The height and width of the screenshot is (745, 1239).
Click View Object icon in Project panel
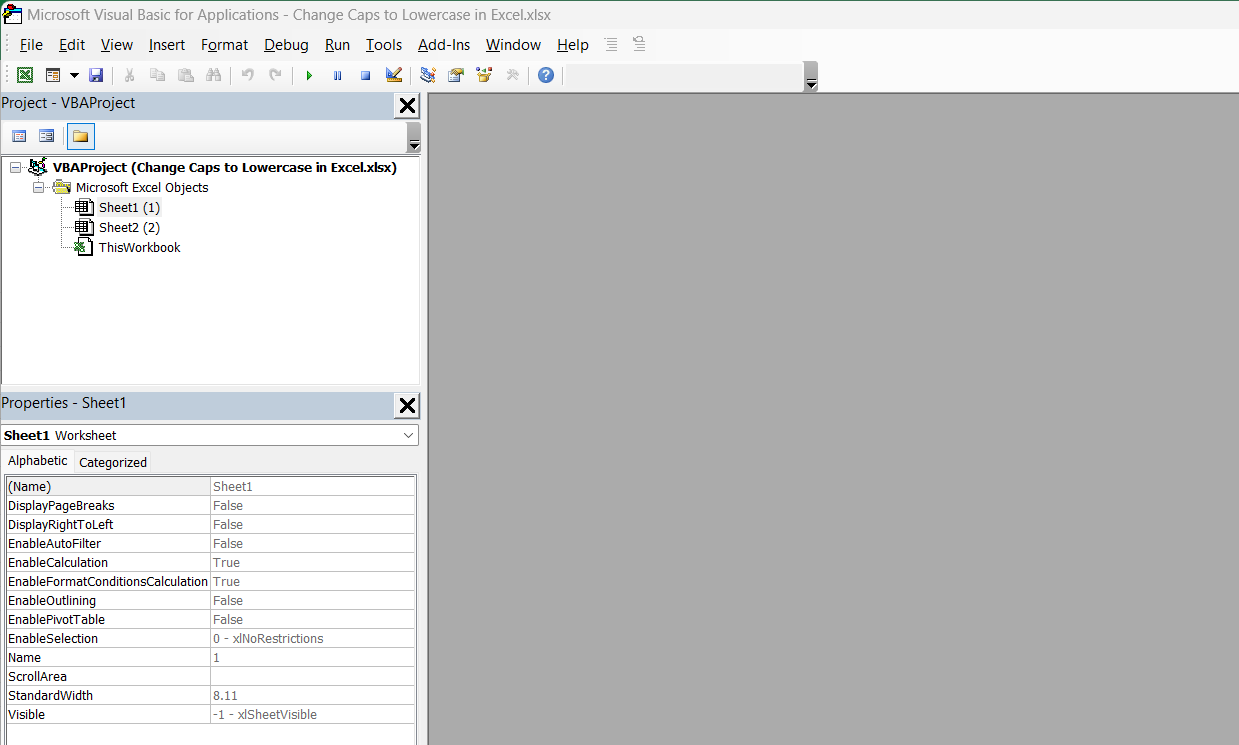[46, 136]
